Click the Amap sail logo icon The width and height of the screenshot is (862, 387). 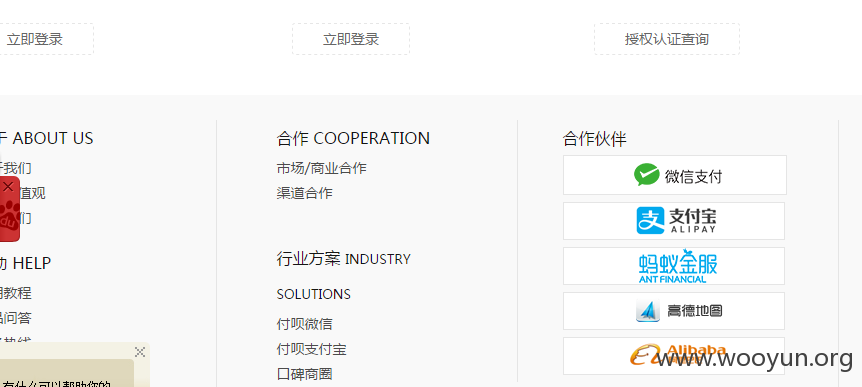(x=648, y=311)
